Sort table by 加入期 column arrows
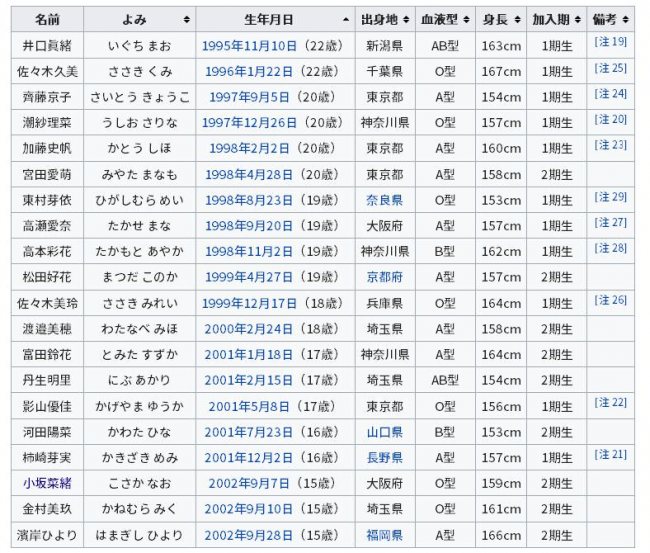Screen dimensions: 650x553 click(578, 19)
